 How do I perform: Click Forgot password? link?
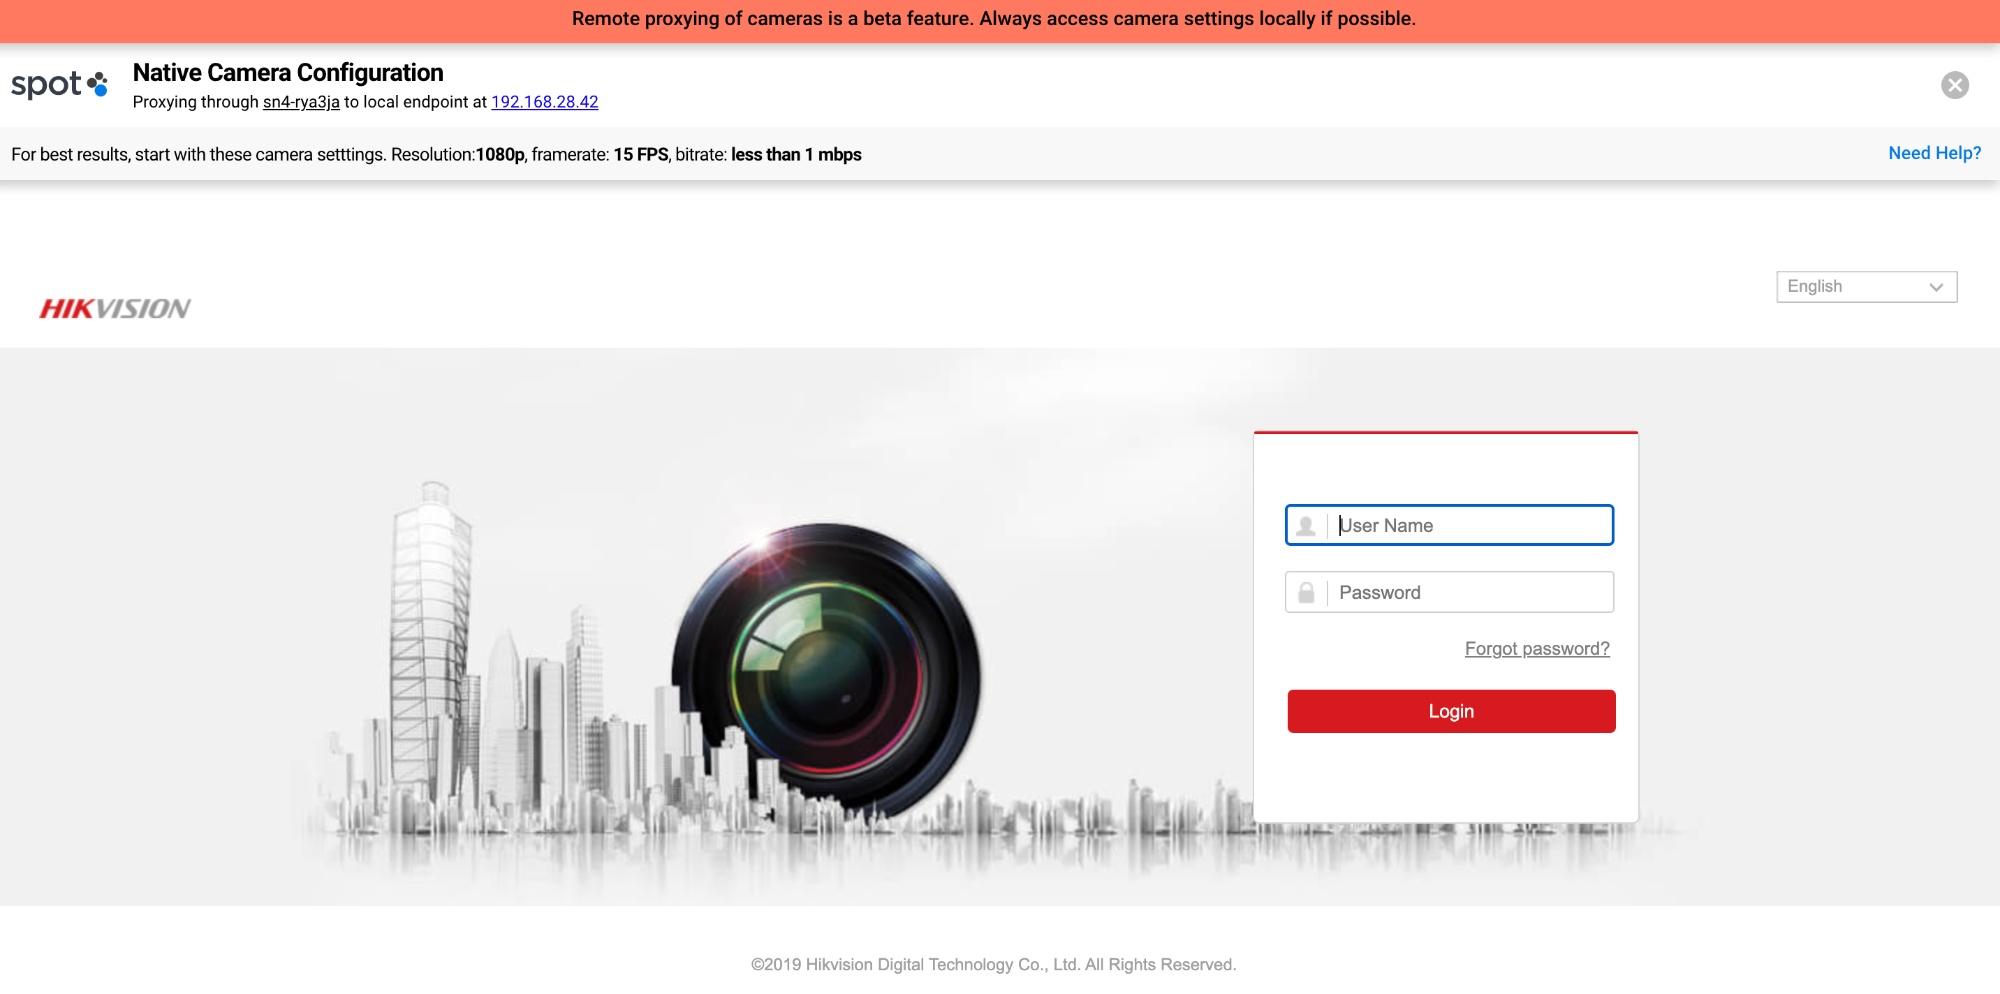(1537, 649)
